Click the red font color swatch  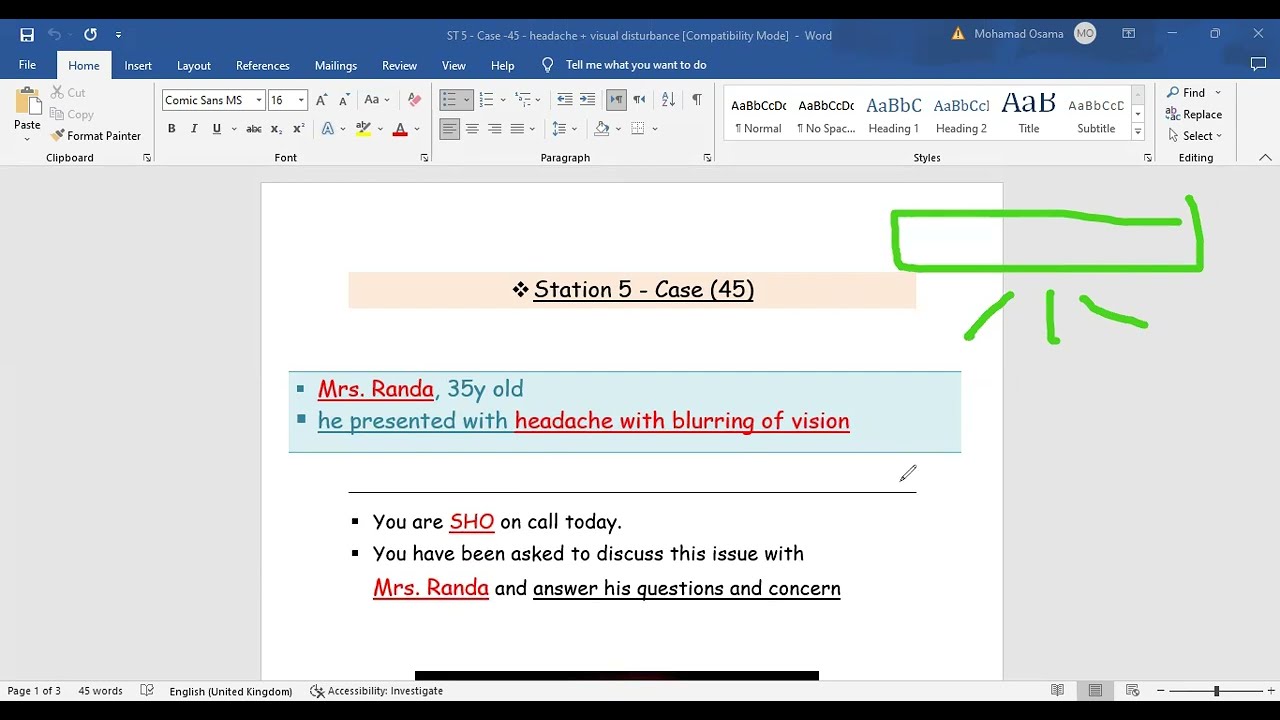click(400, 129)
